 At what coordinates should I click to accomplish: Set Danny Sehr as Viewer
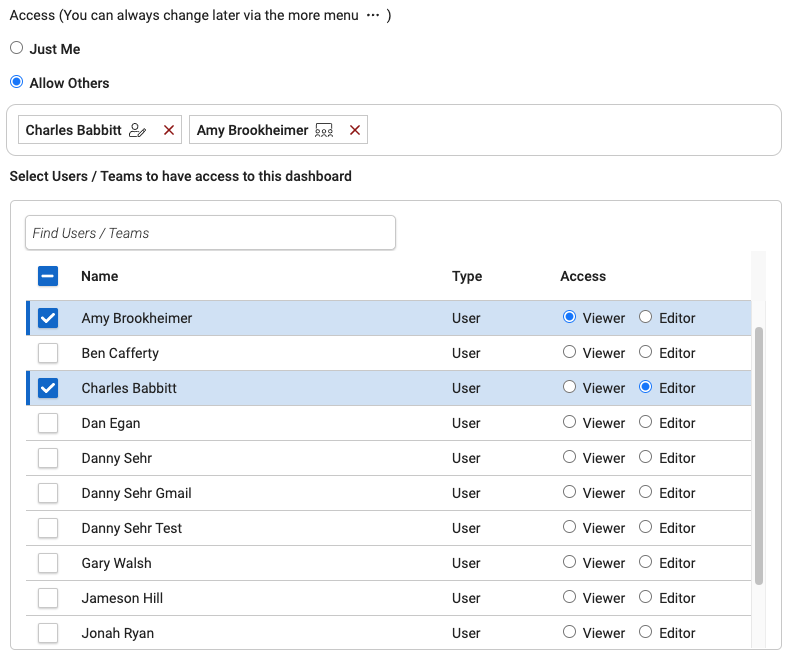[569, 457]
